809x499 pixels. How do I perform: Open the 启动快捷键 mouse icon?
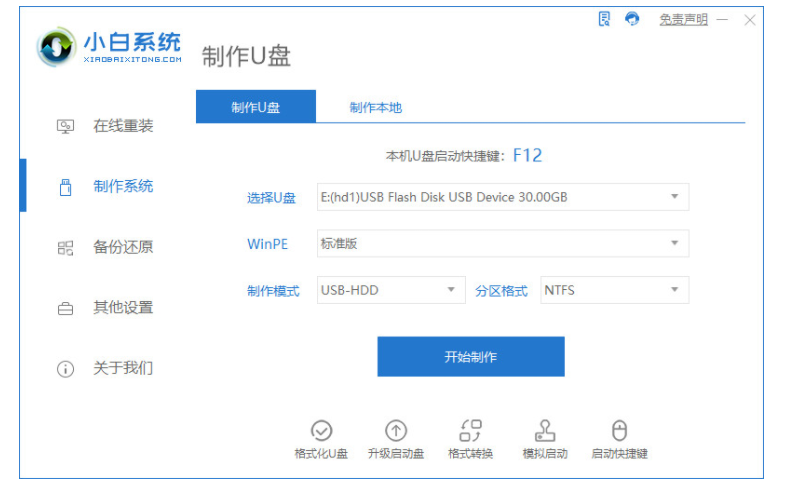619,430
